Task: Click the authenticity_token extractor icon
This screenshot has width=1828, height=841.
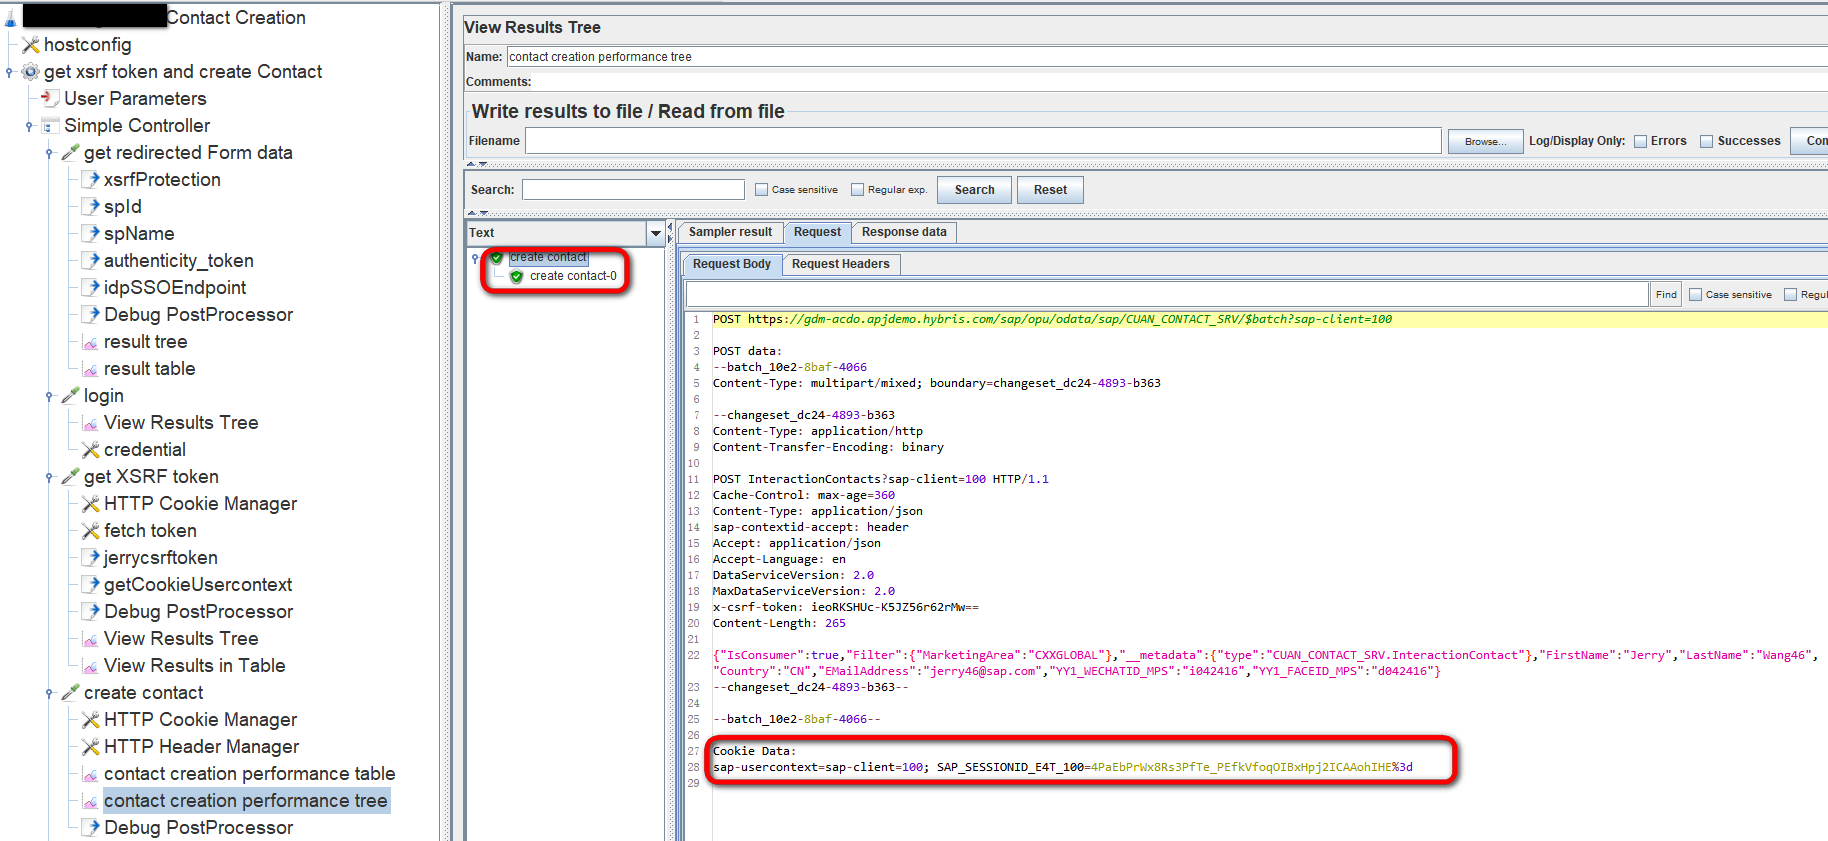Action: coord(90,261)
